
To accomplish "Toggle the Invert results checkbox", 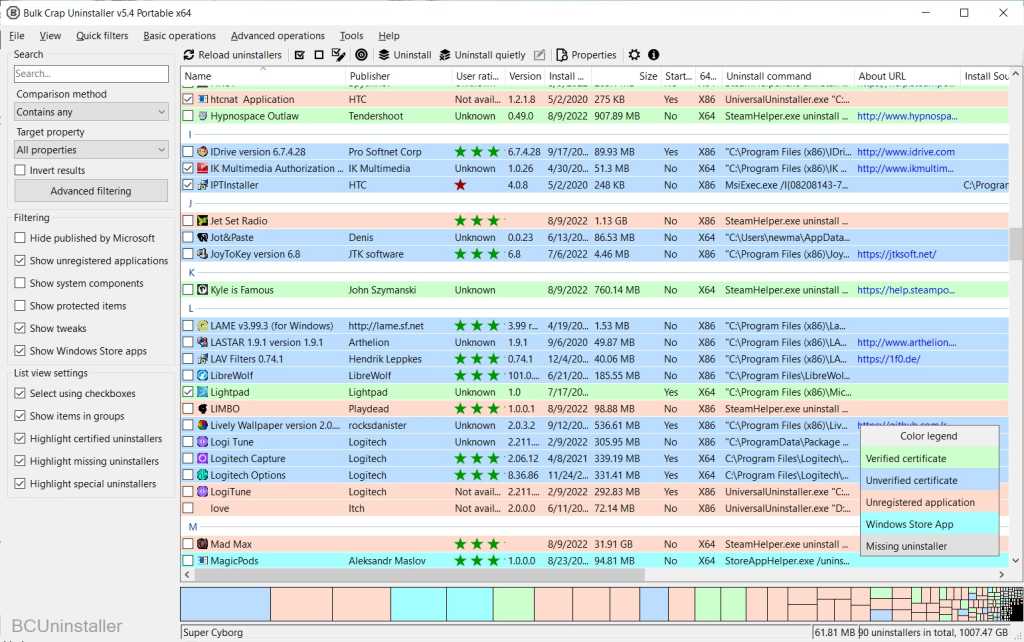I will point(20,170).
